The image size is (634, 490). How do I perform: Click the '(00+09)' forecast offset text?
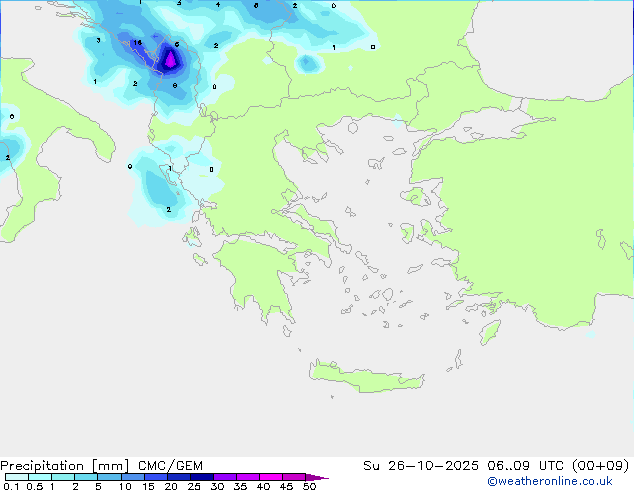coord(601,466)
